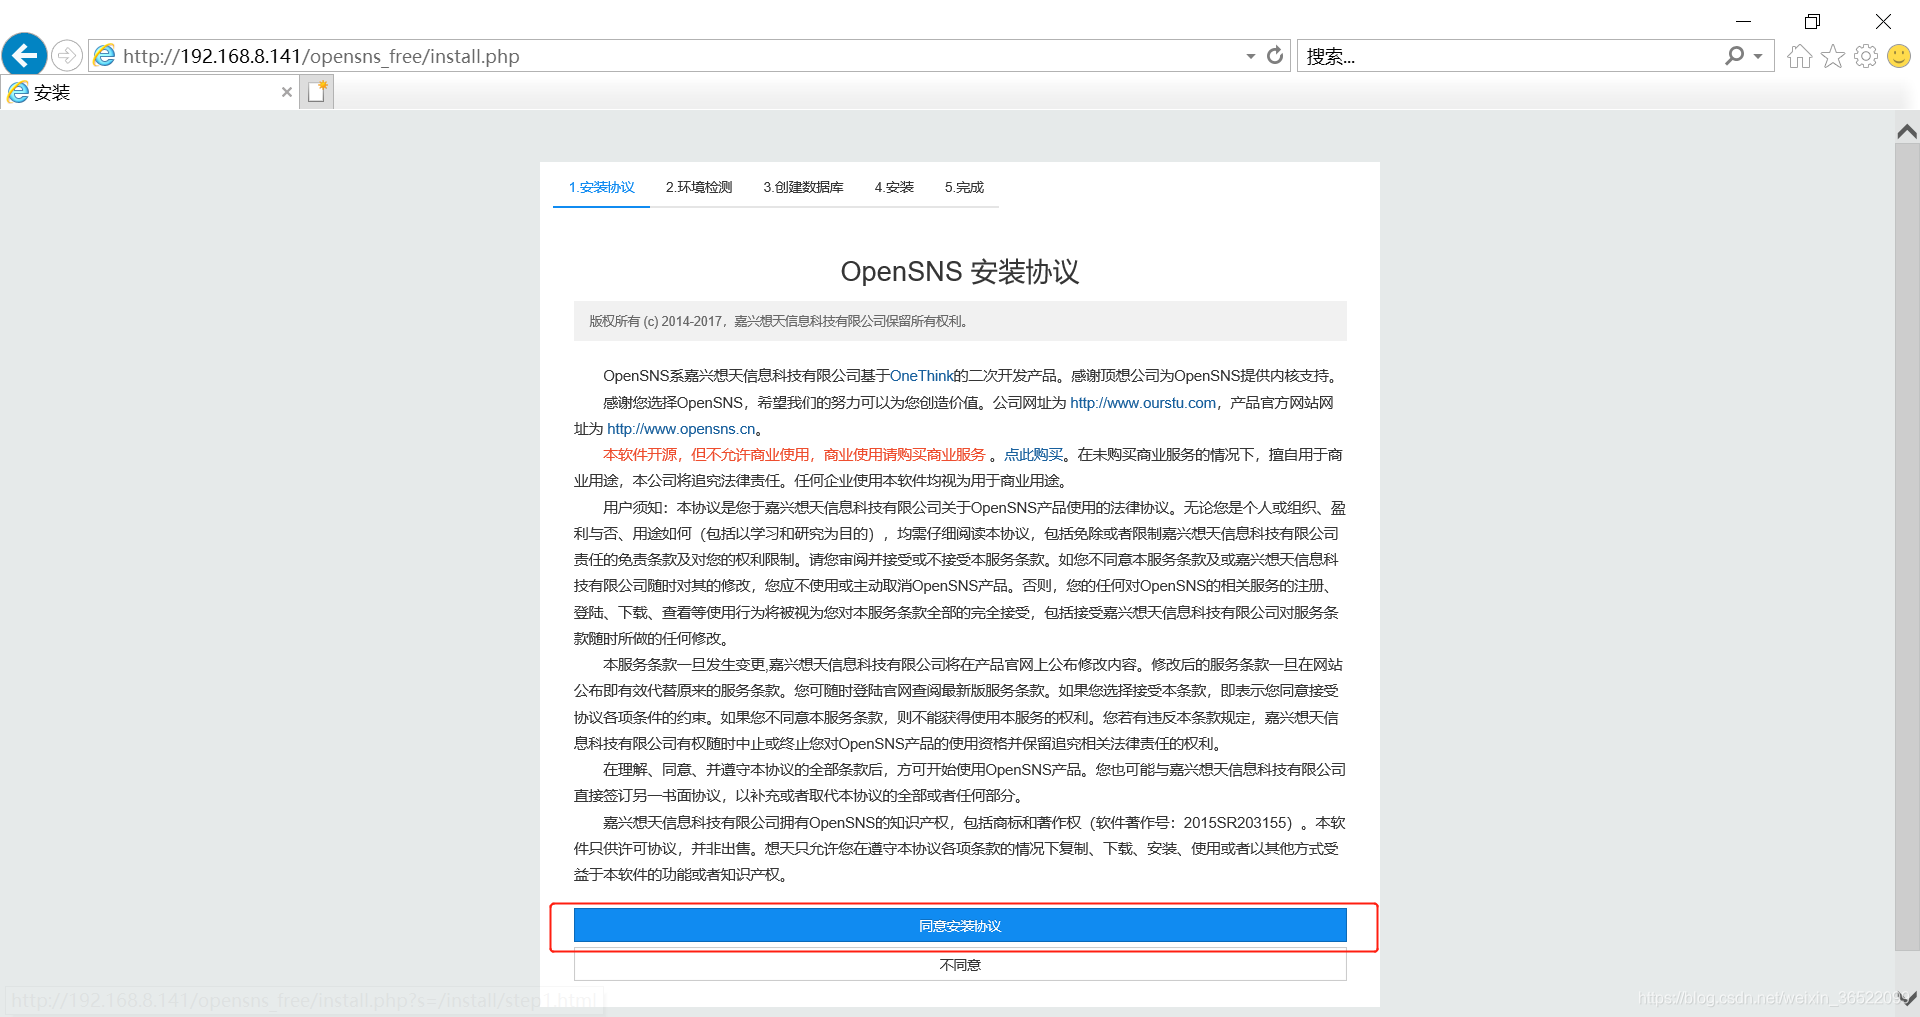Click the refresh page icon
Screen dimensions: 1920x1017
click(x=1275, y=56)
